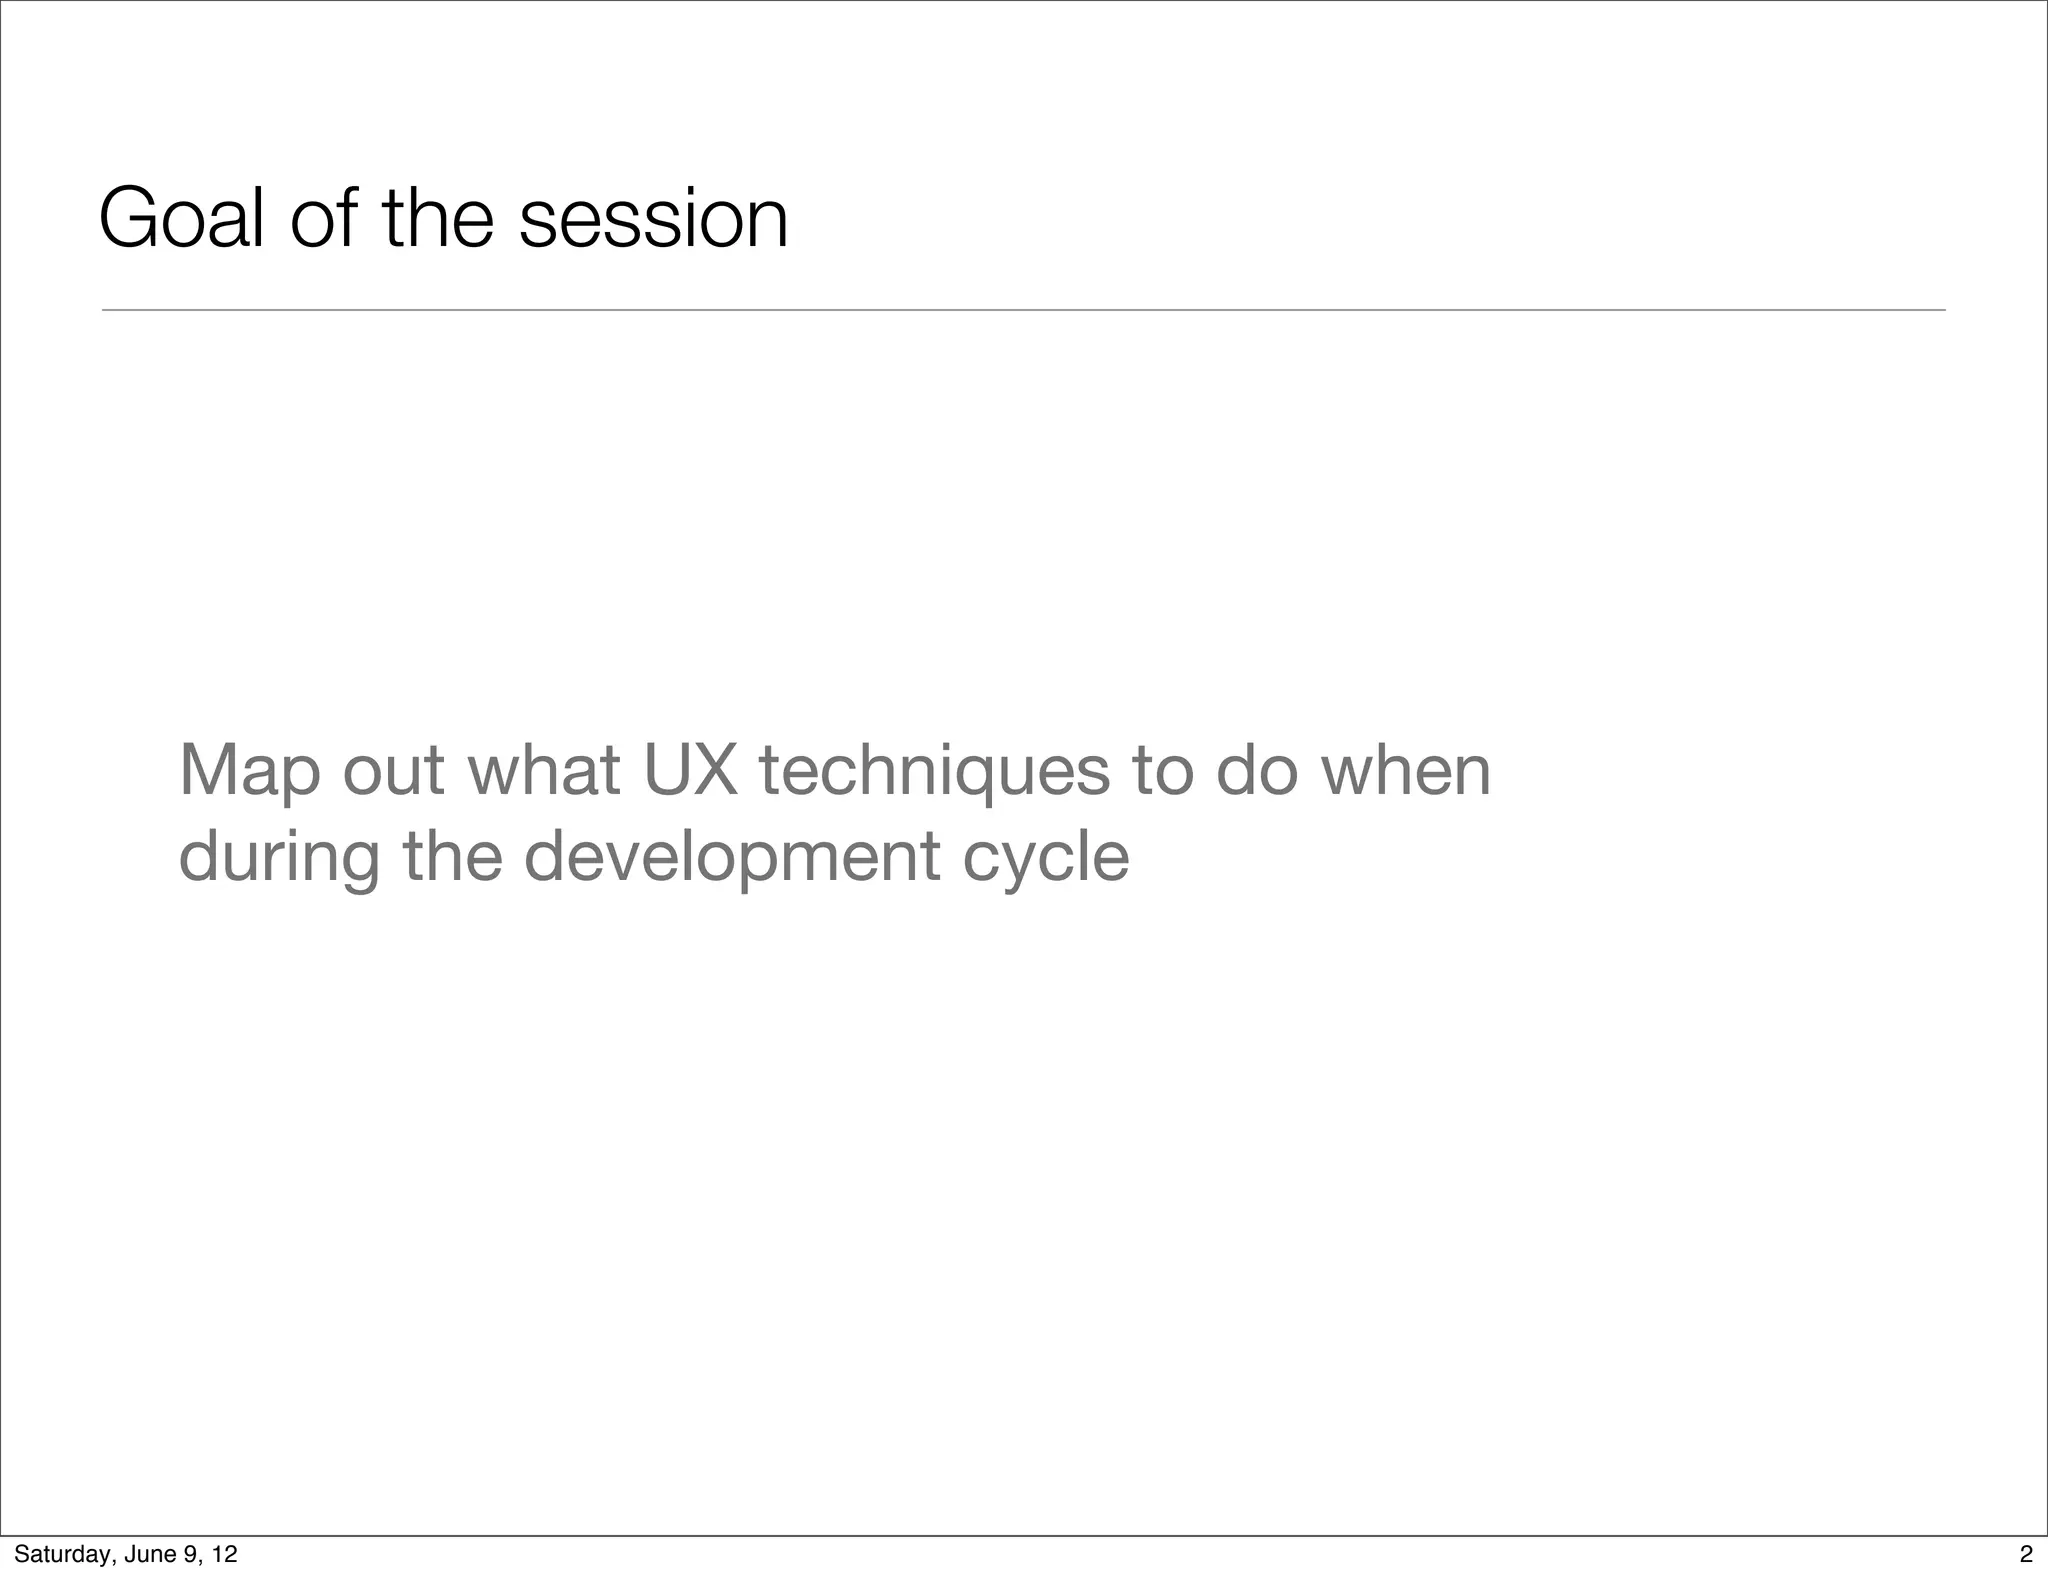This screenshot has height=1576, width=2048.
Task: Select the word 'development' in the body text
Action: pos(732,856)
